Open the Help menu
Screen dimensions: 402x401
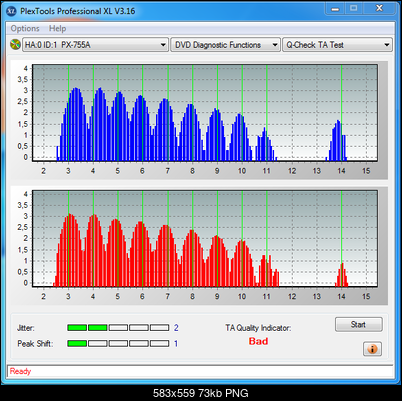[57, 29]
